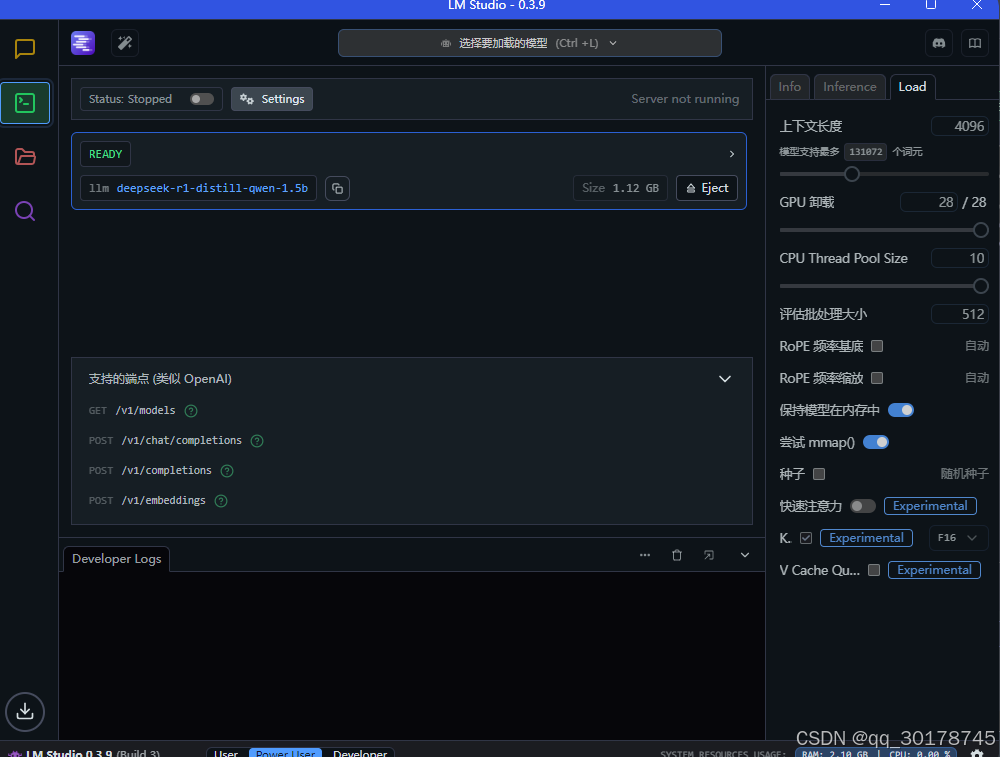This screenshot has height=757, width=1000.
Task: Edit the CPU Thread Pool Size value 10
Action: click(960, 258)
